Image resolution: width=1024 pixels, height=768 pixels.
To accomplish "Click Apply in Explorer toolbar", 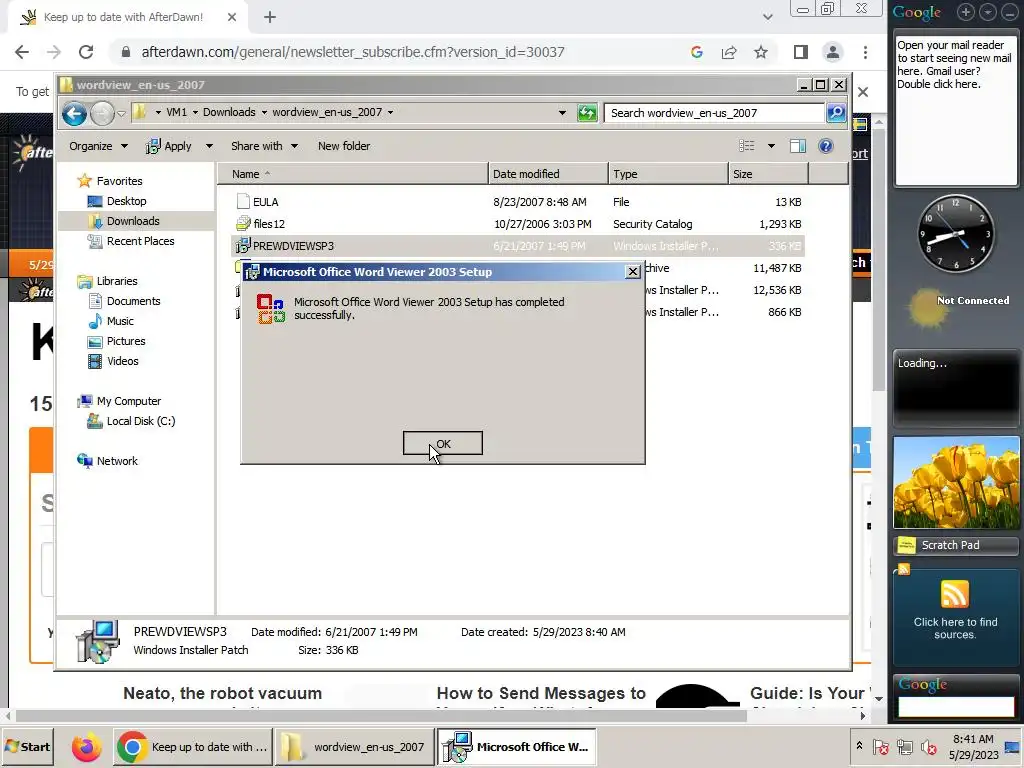I will 168,146.
